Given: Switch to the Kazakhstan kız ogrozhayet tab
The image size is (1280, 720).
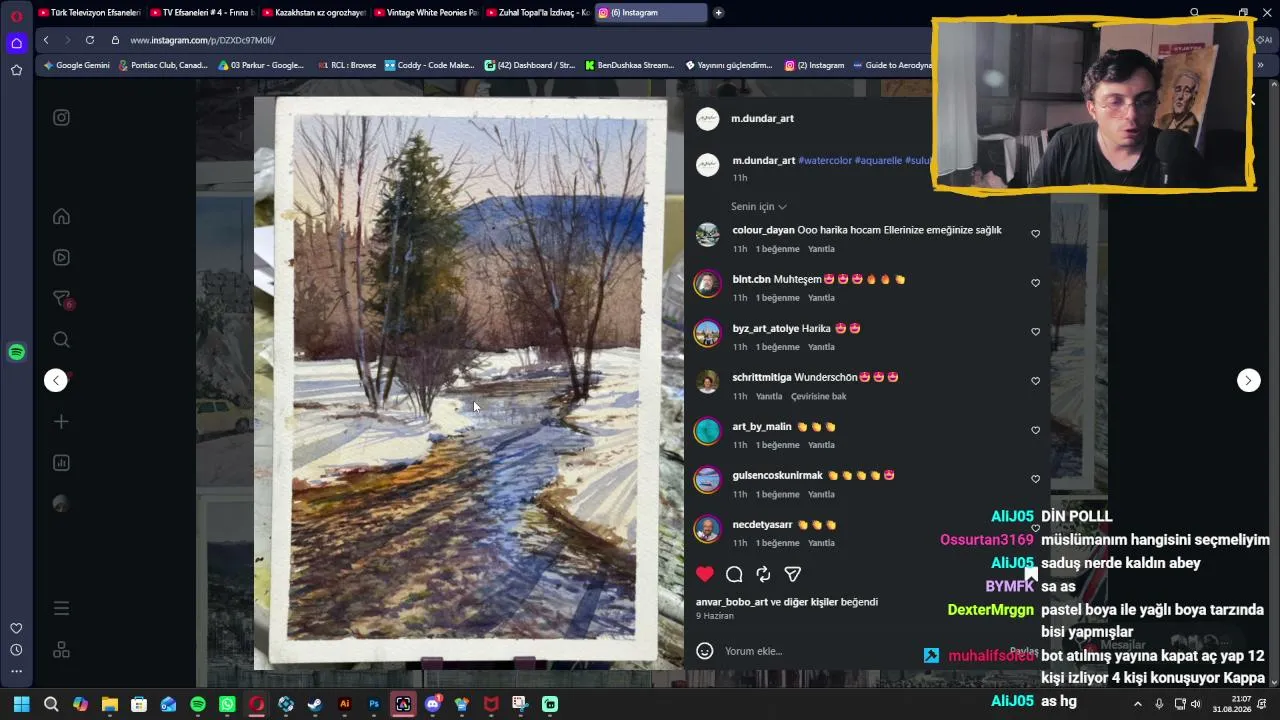Looking at the screenshot, I should [313, 13].
